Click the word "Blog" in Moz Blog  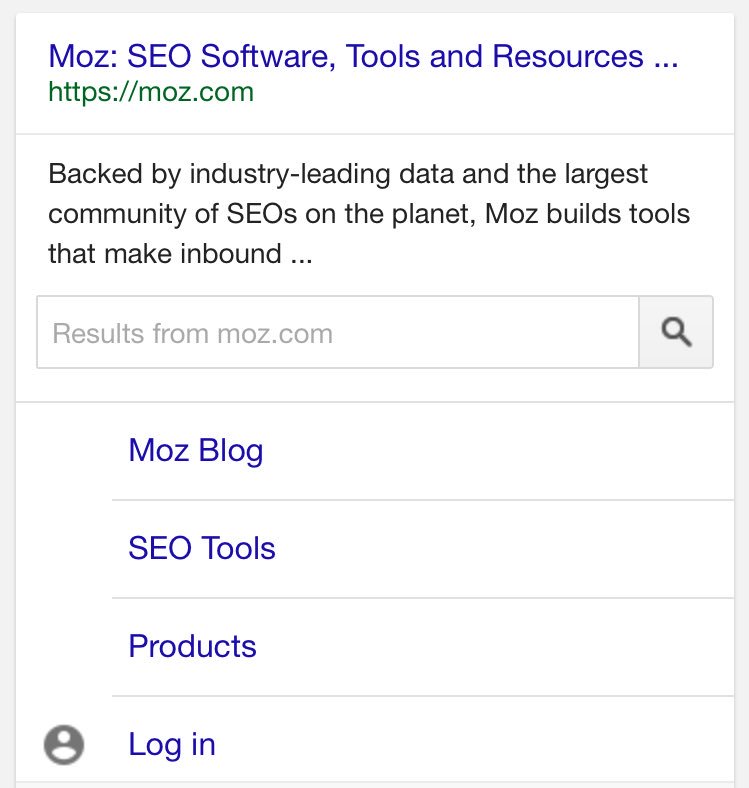[231, 451]
